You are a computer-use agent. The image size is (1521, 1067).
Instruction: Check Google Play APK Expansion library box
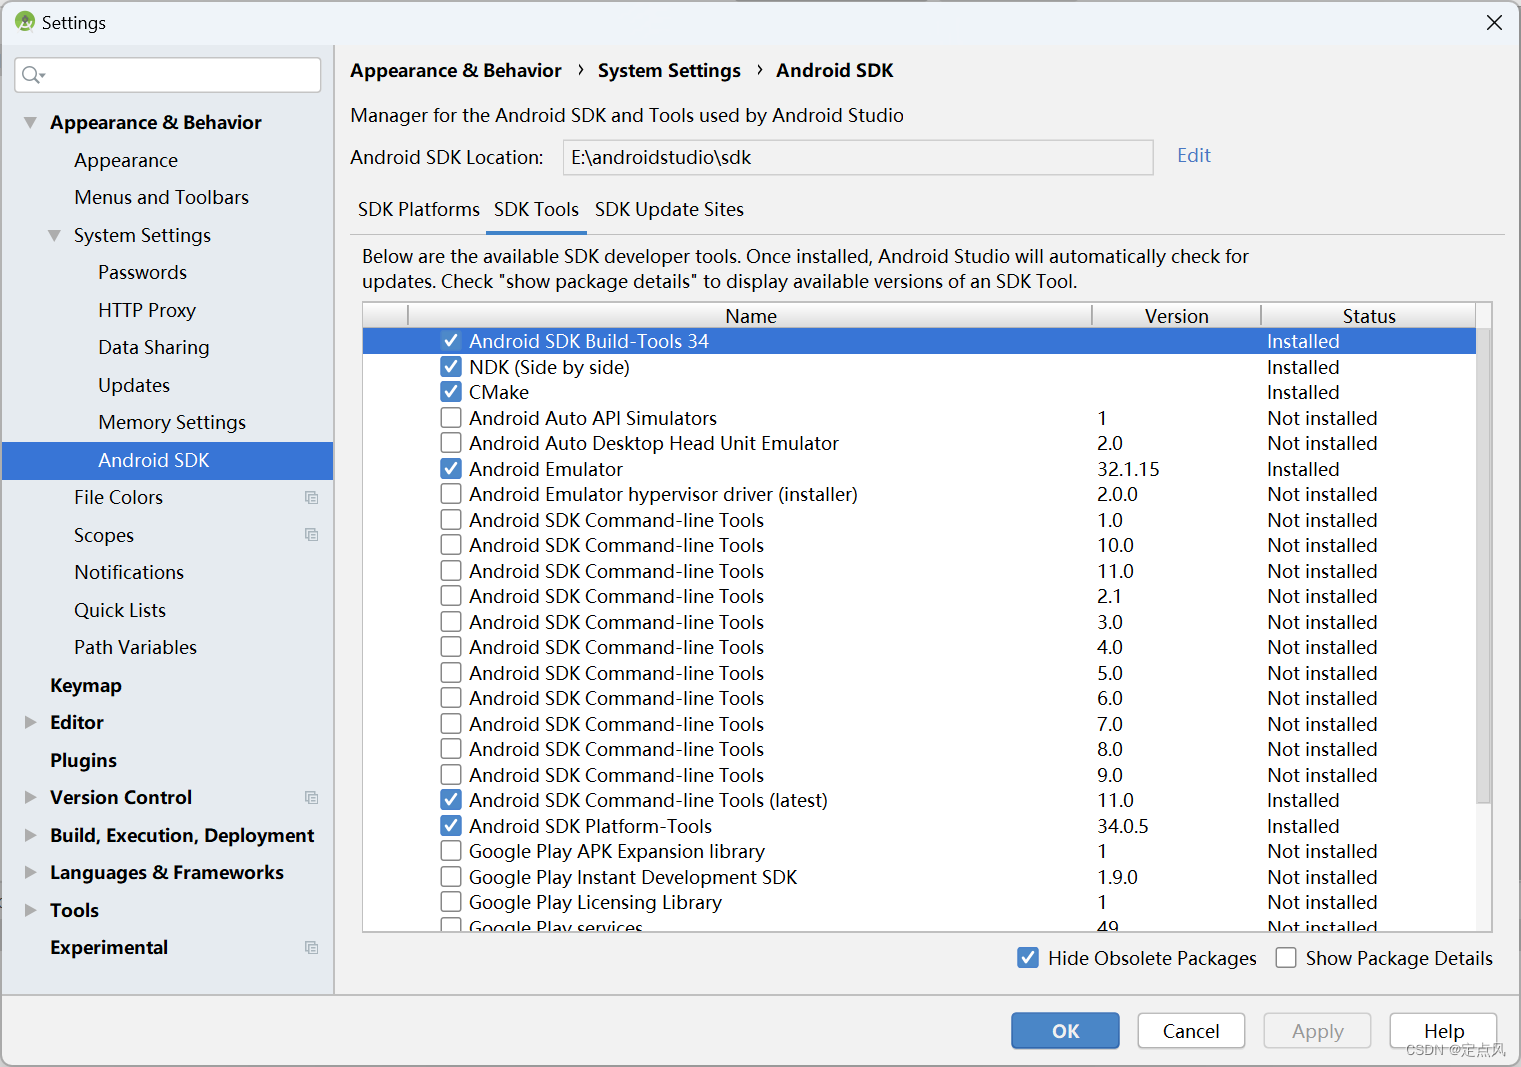[451, 851]
